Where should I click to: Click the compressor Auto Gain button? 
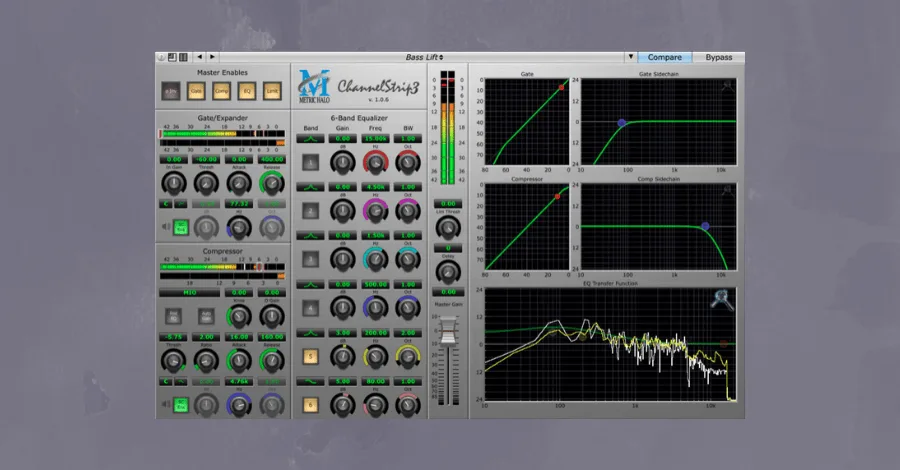click(205, 316)
